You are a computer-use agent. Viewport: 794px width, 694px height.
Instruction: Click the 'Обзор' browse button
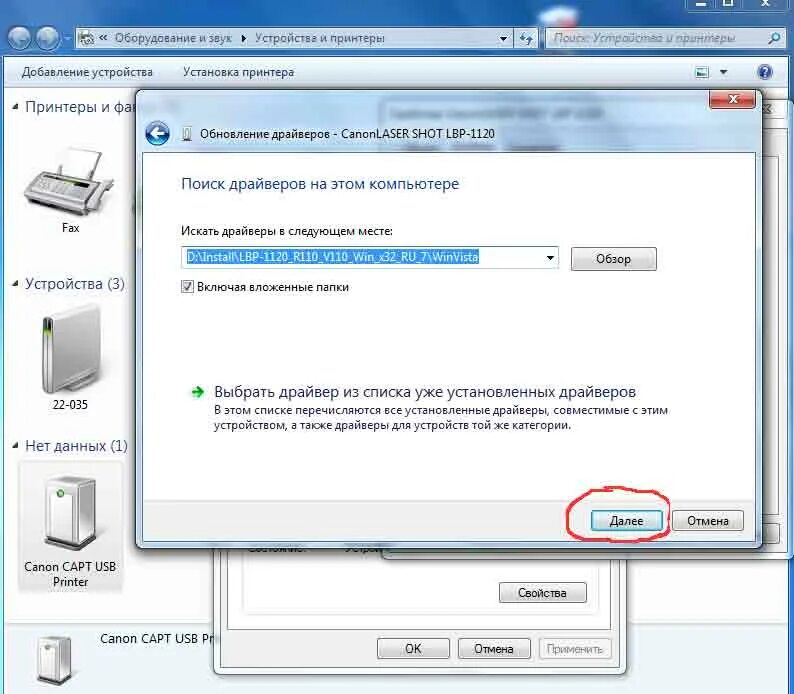[x=614, y=259]
